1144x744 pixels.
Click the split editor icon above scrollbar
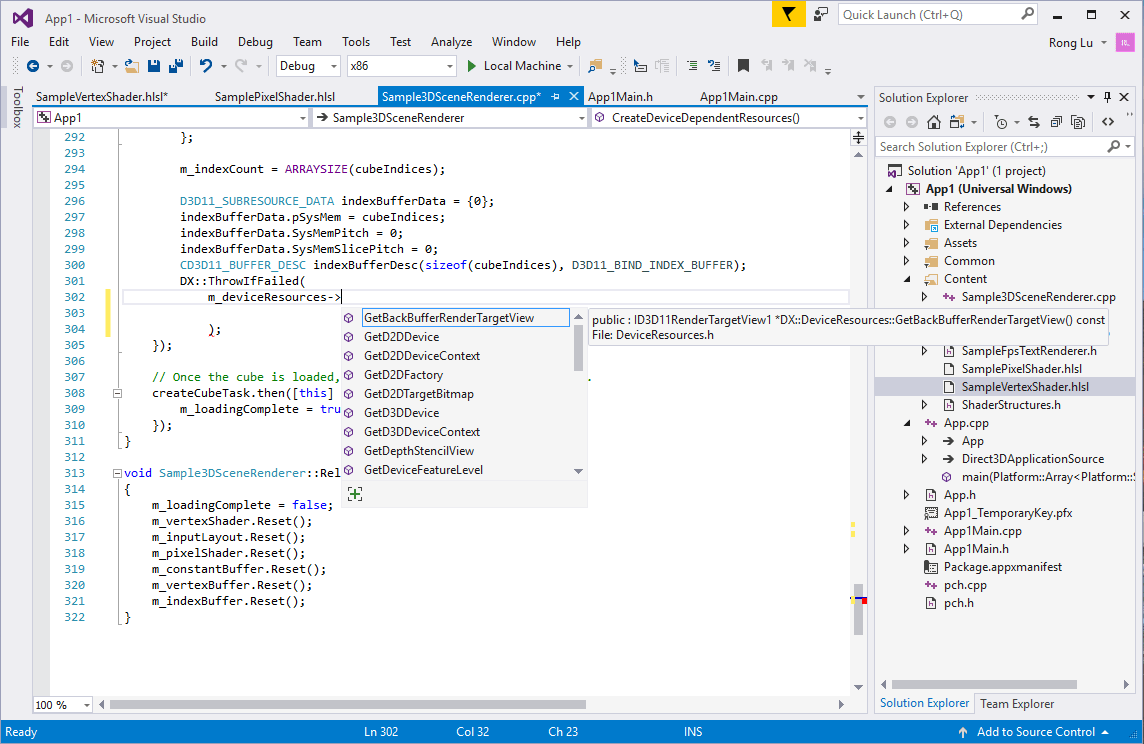859,137
